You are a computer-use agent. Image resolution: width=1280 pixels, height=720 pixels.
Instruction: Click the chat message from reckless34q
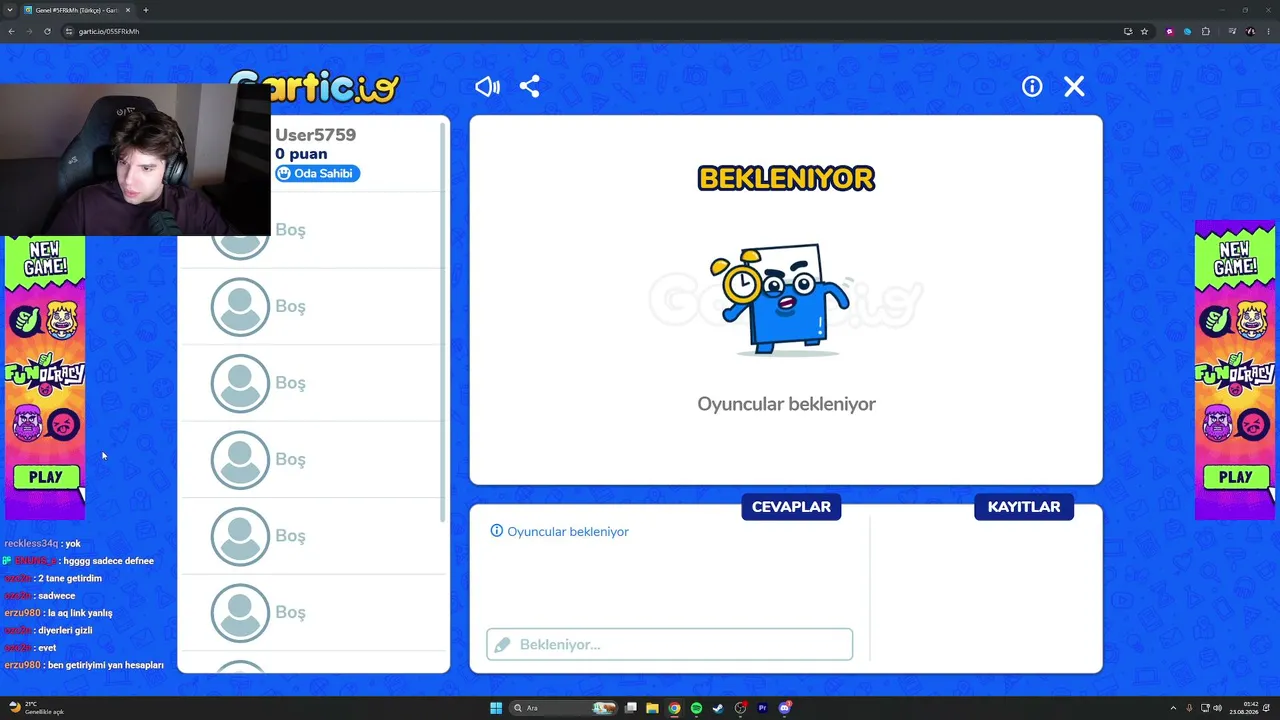(x=42, y=543)
